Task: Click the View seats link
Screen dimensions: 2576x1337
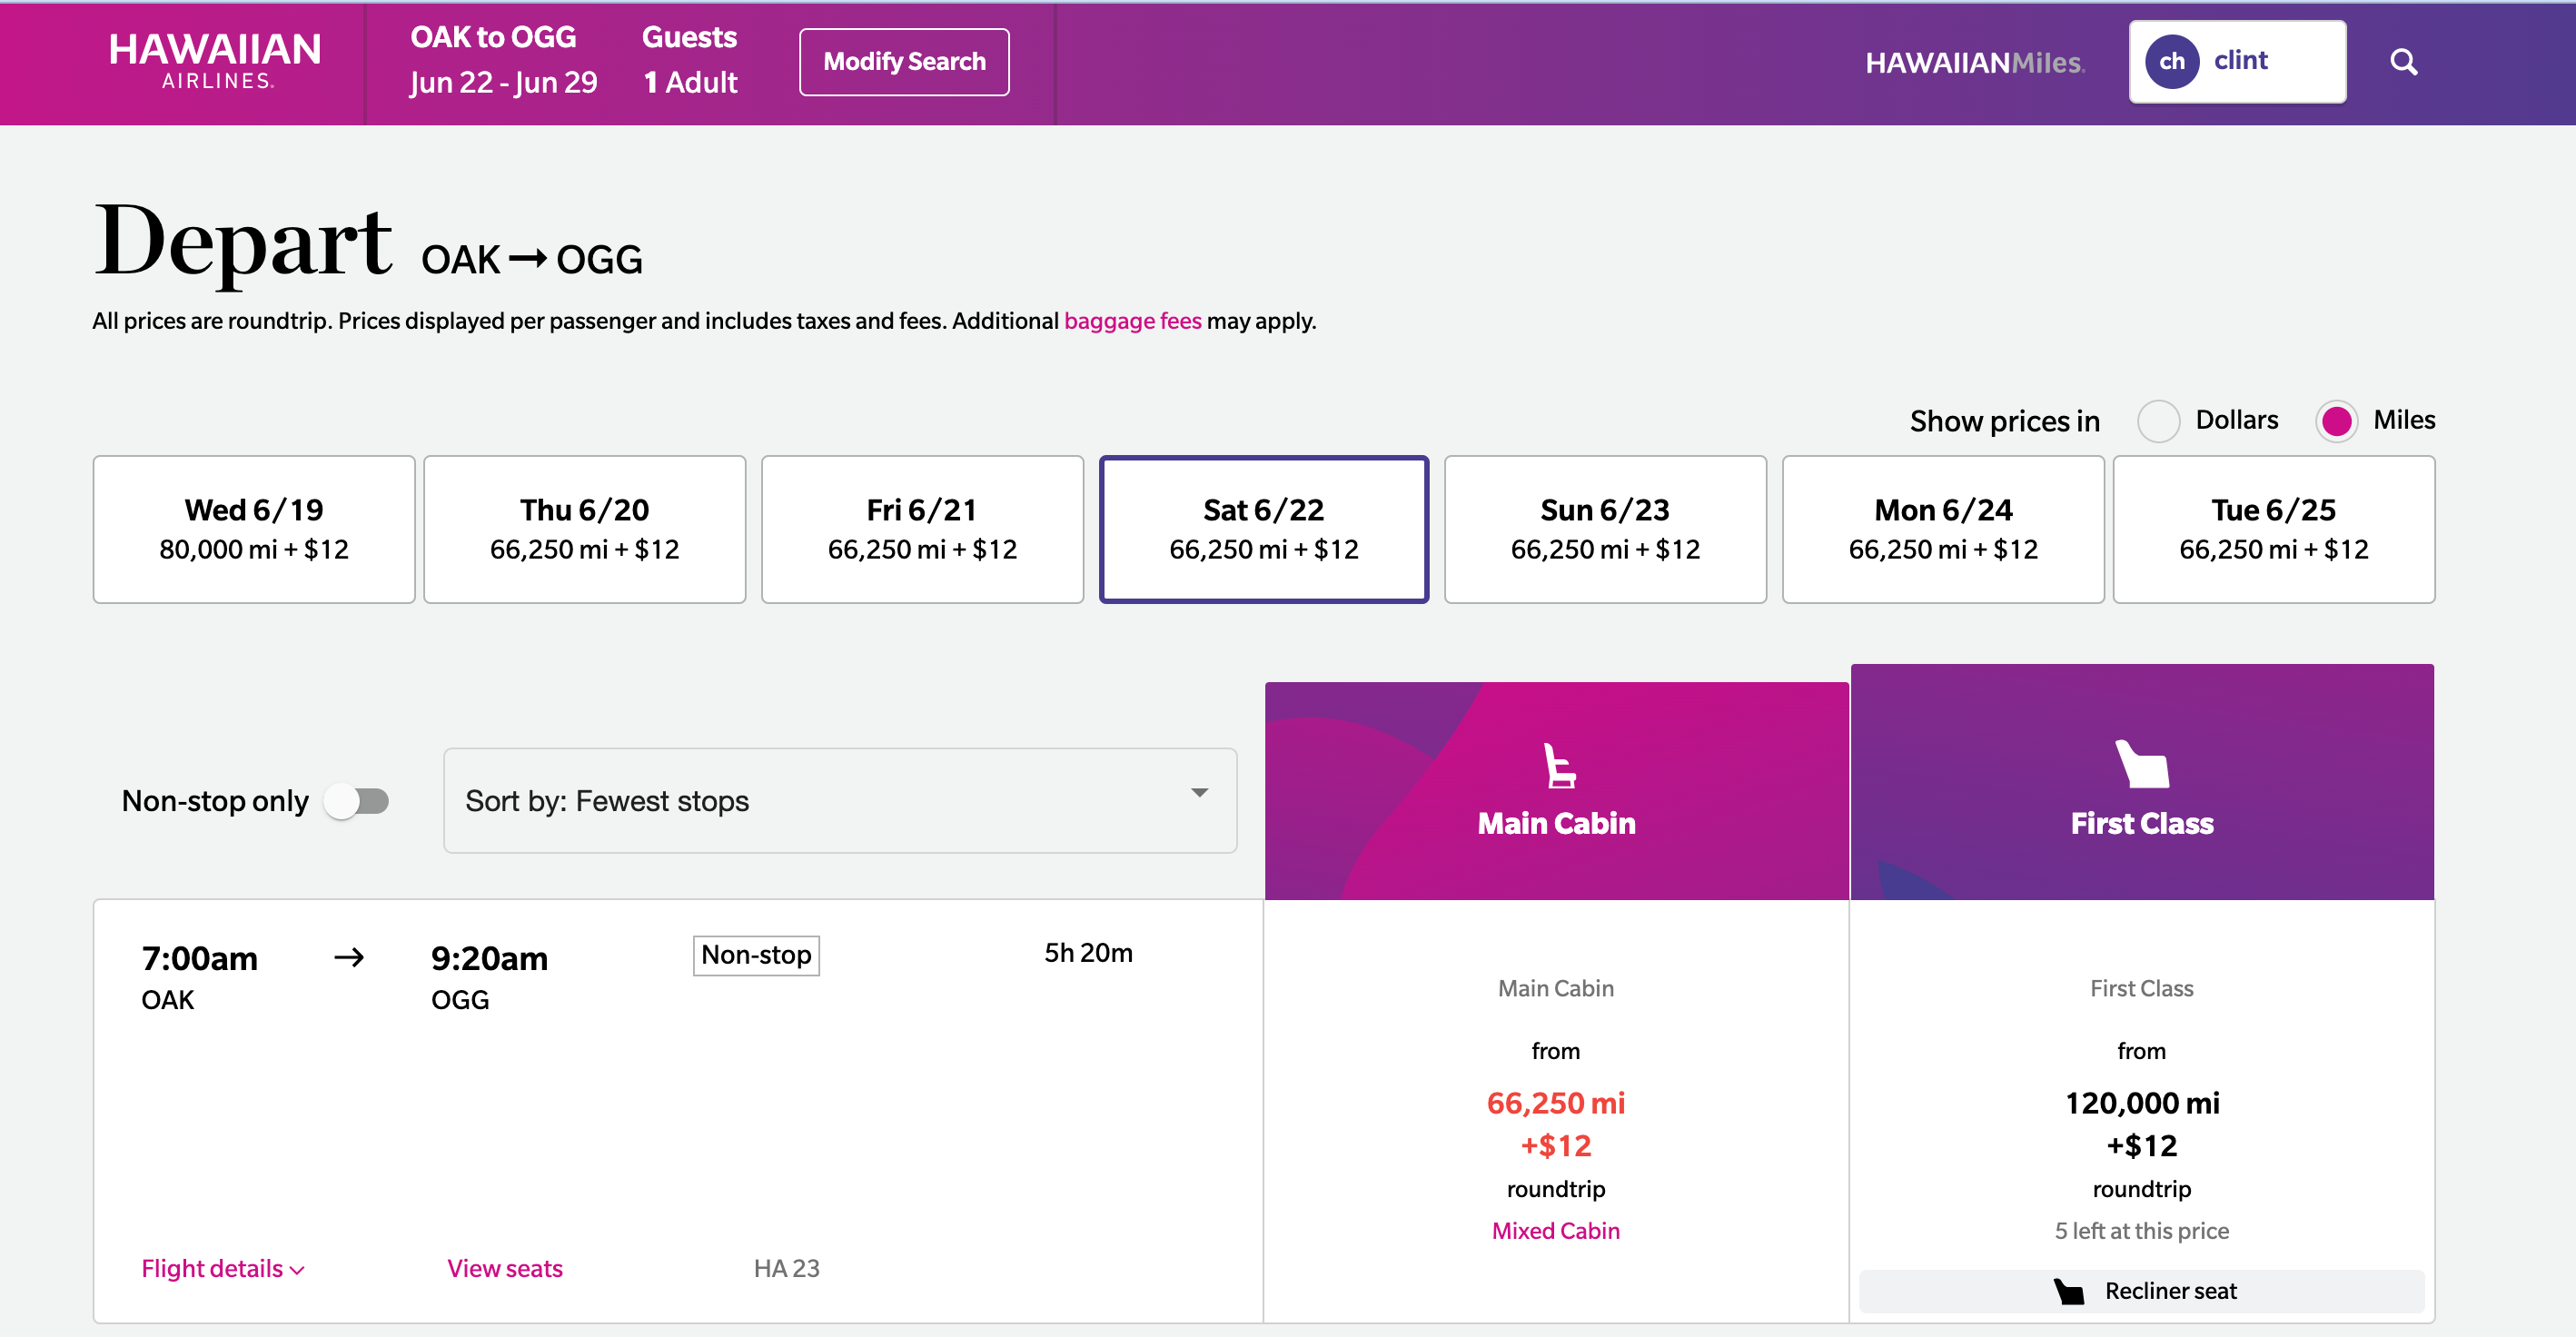Action: [x=504, y=1268]
